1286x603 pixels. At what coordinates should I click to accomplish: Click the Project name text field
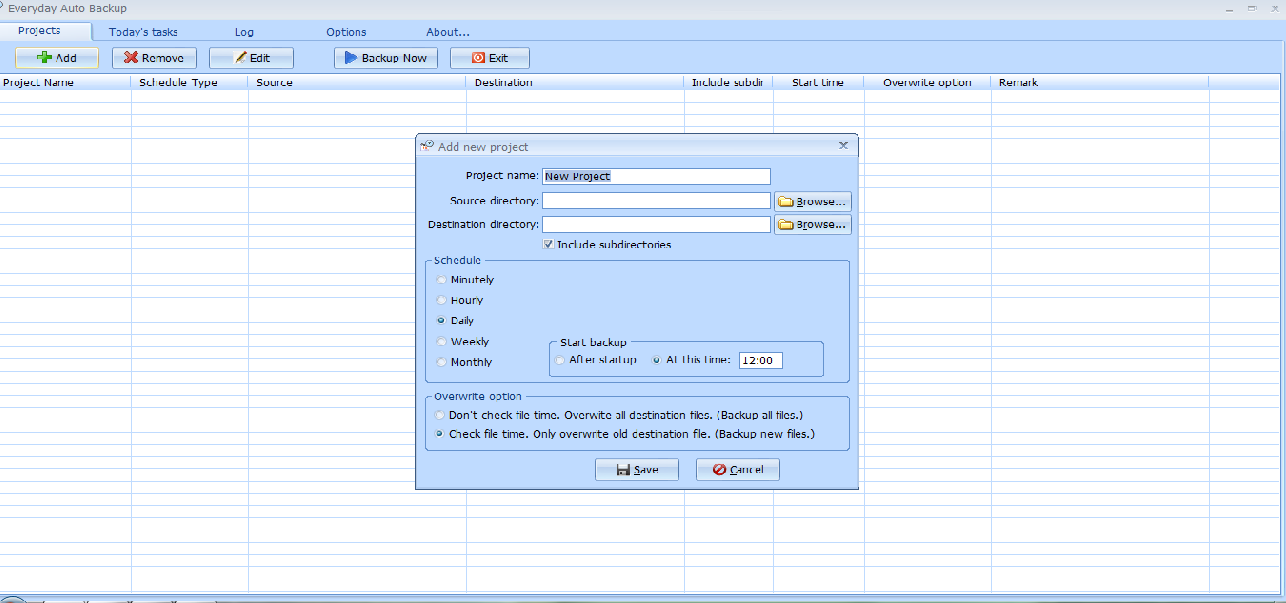(655, 176)
